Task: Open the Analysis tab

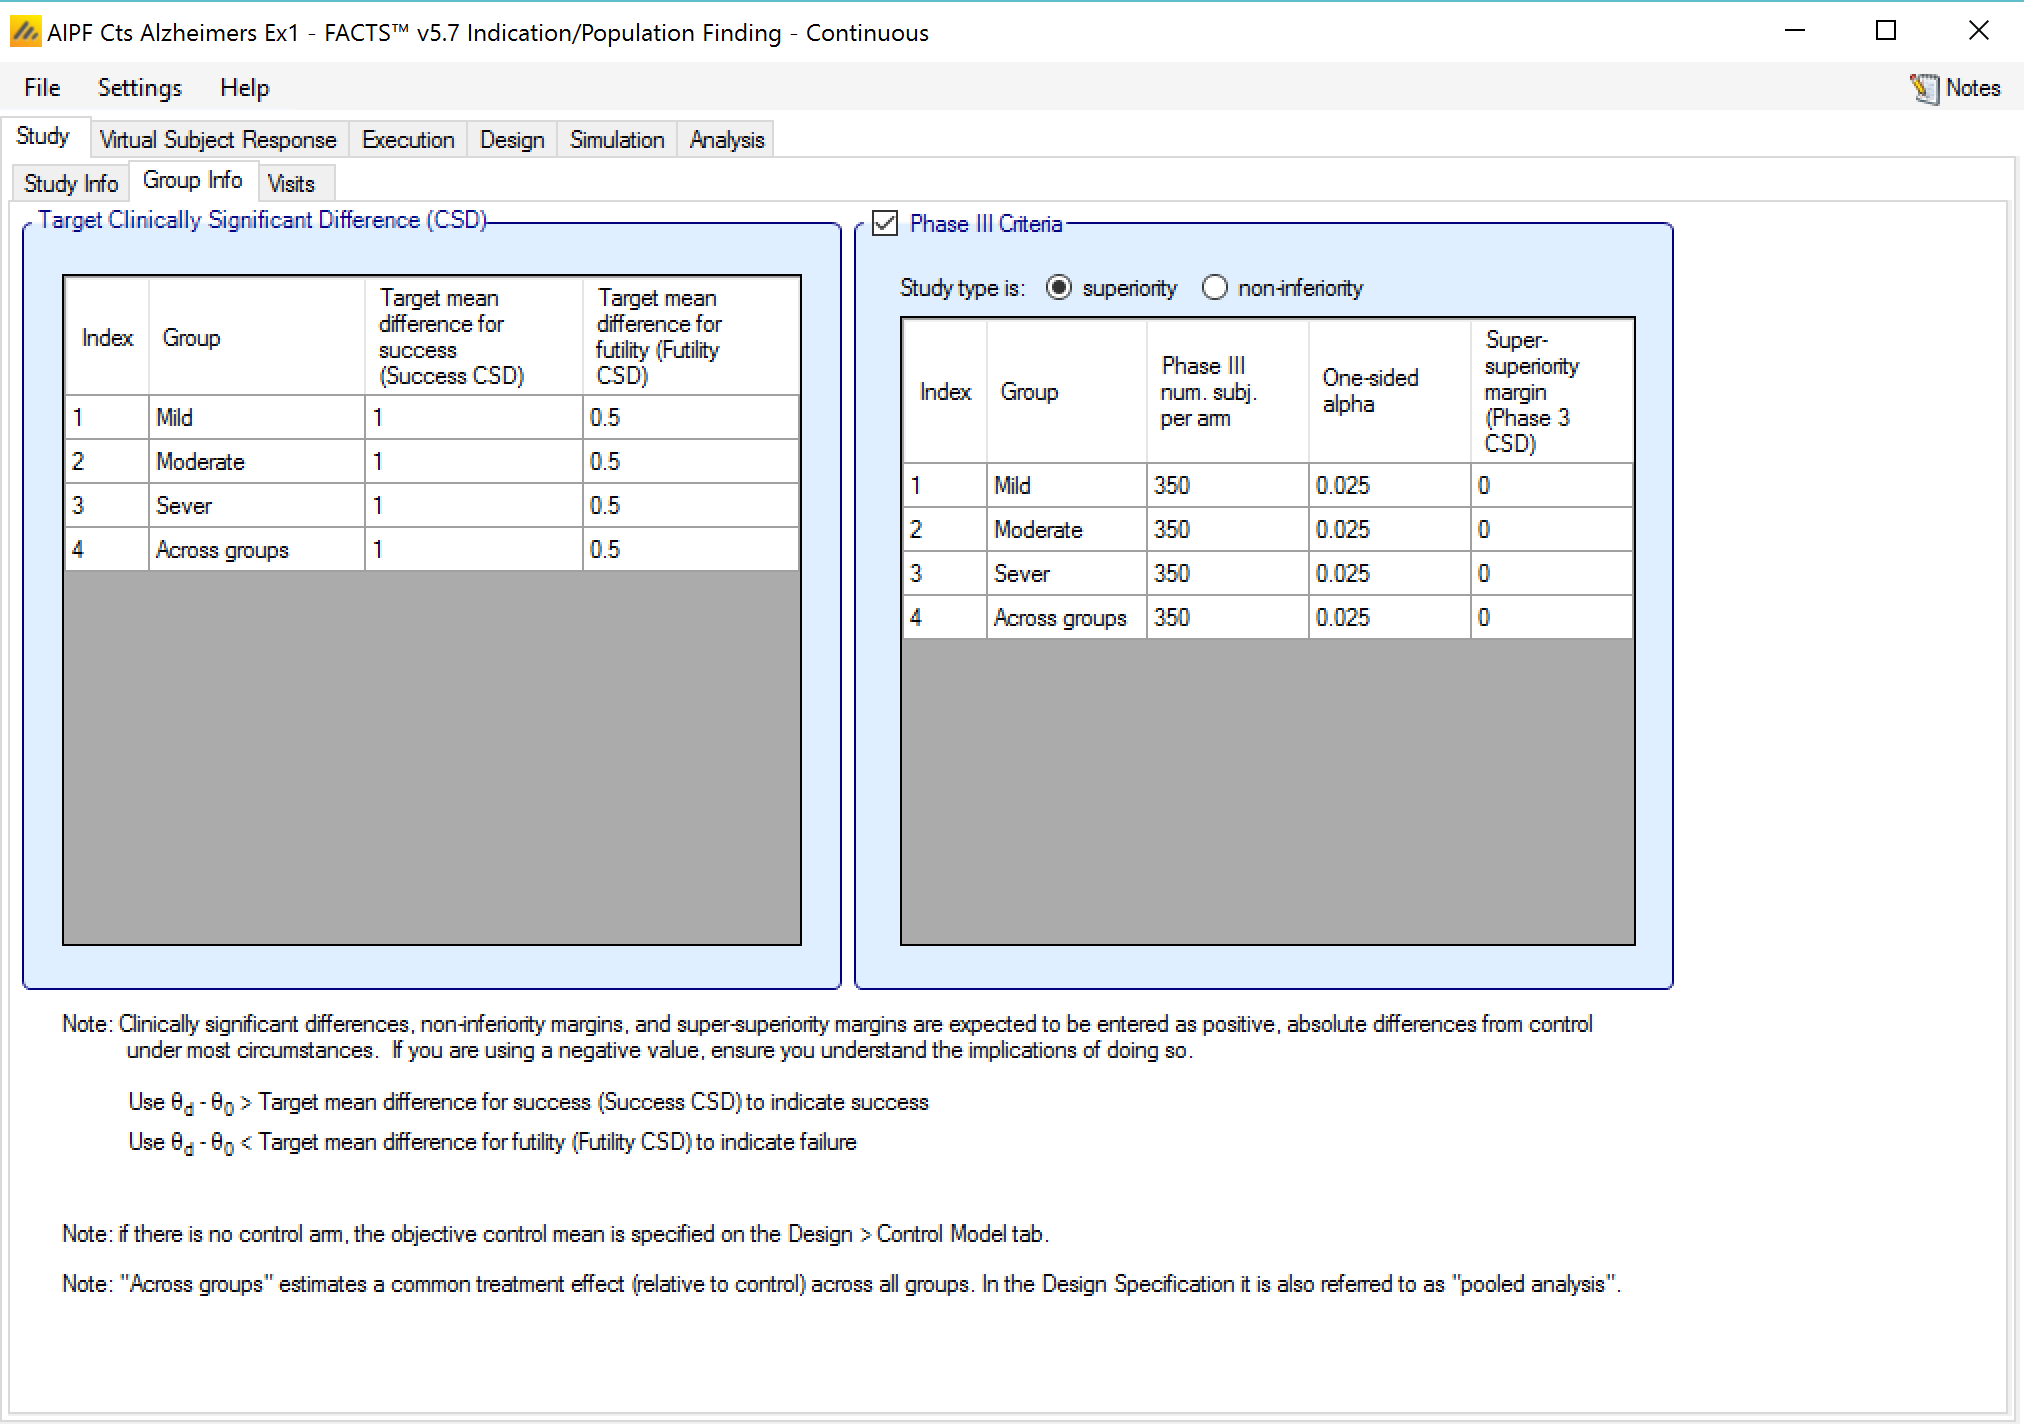Action: point(727,140)
